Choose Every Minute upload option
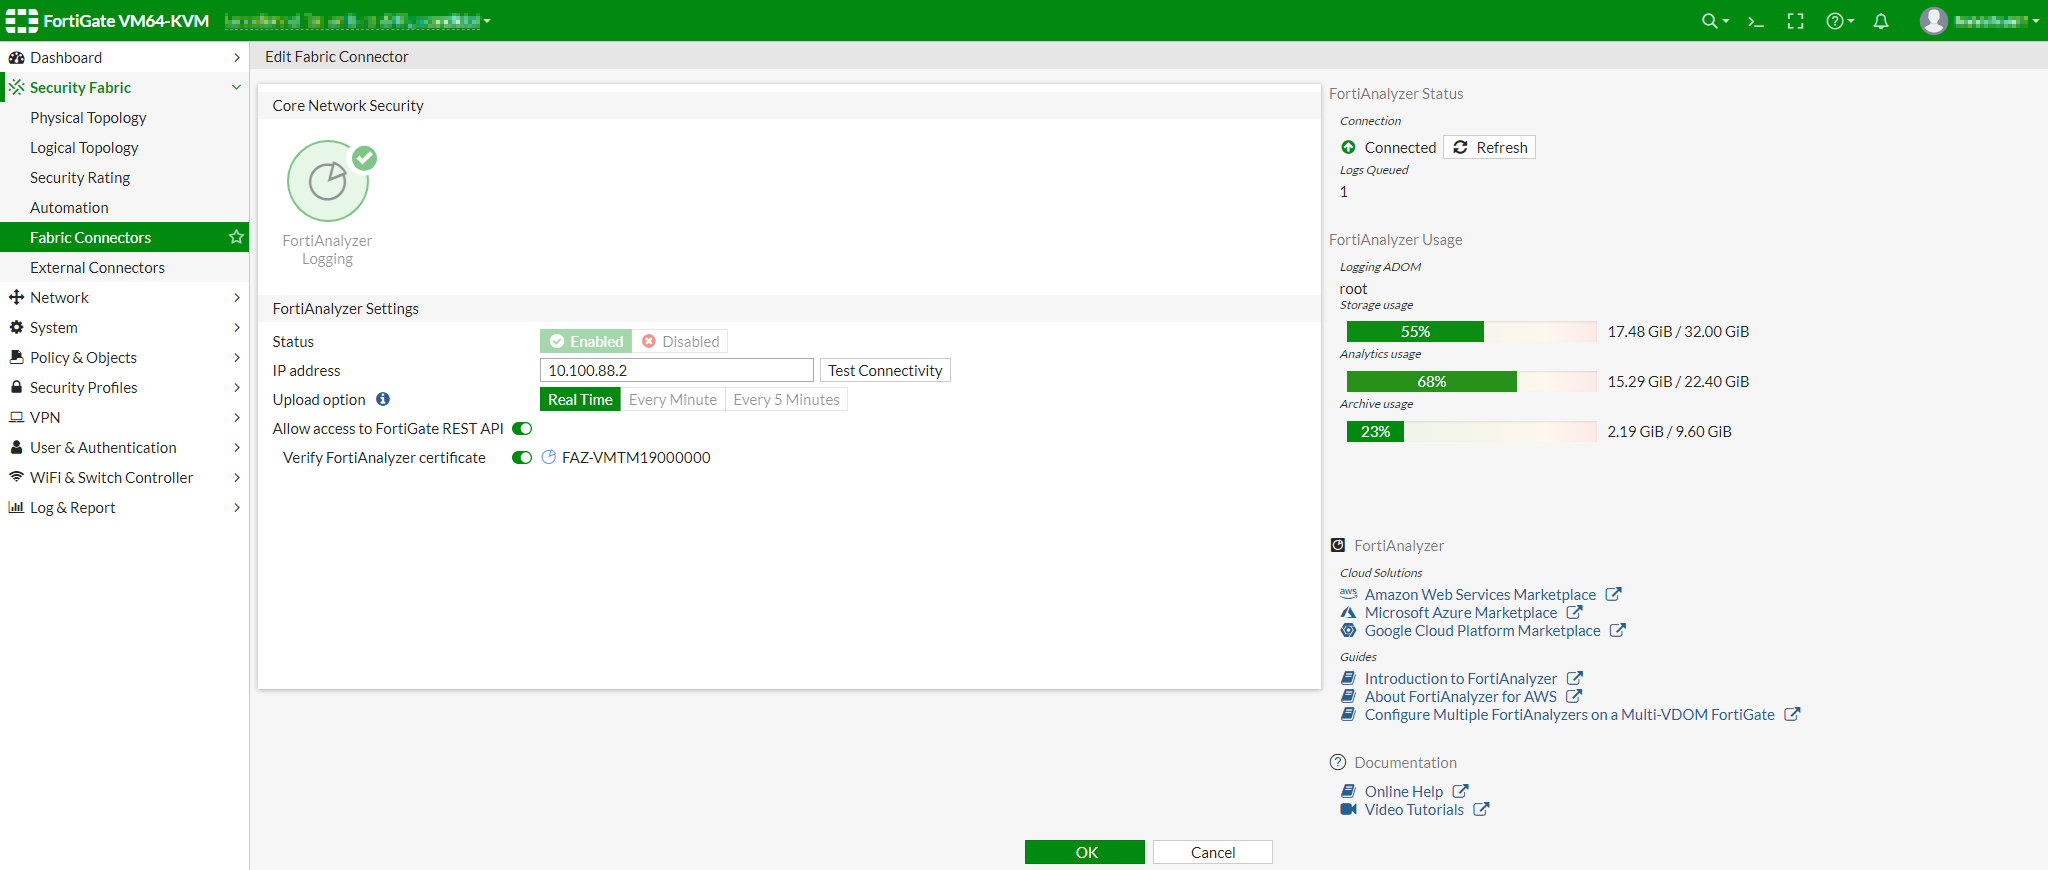This screenshot has width=2048, height=870. click(x=673, y=399)
